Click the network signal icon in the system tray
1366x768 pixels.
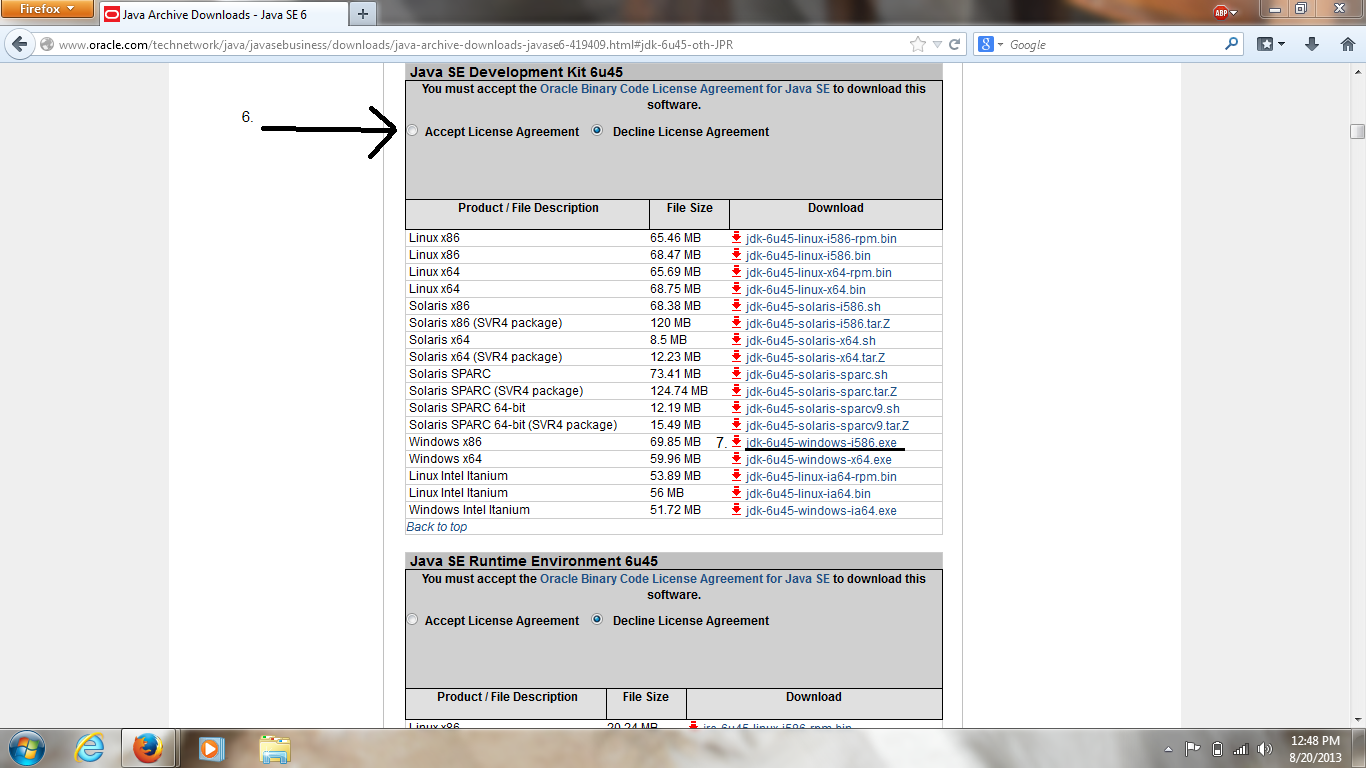click(1241, 749)
